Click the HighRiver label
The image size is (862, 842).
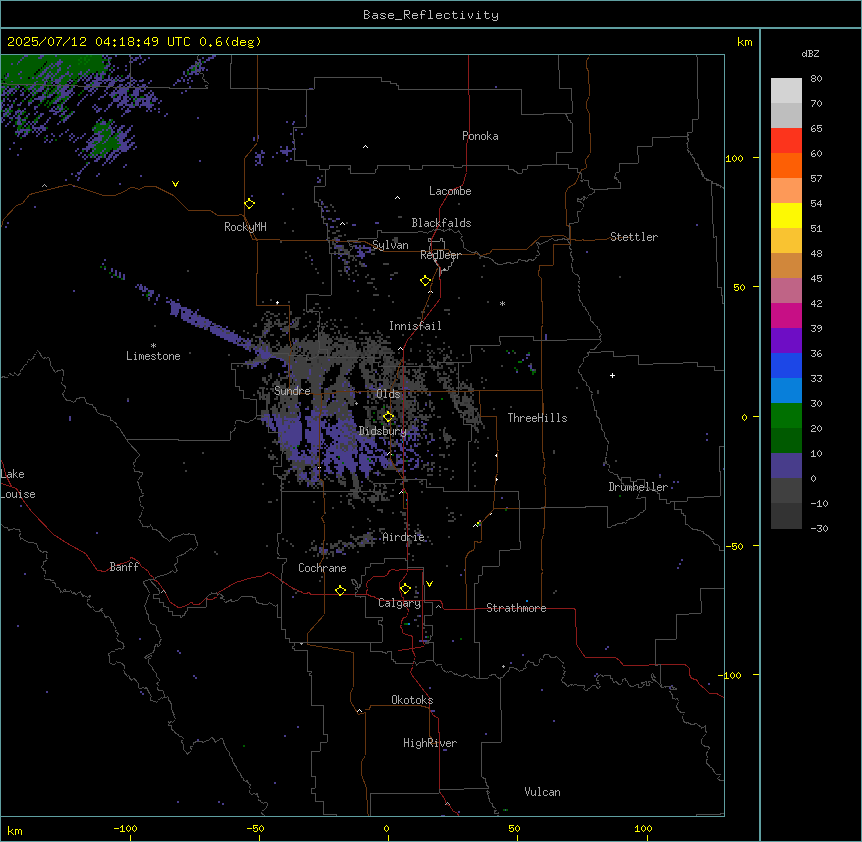[430, 743]
